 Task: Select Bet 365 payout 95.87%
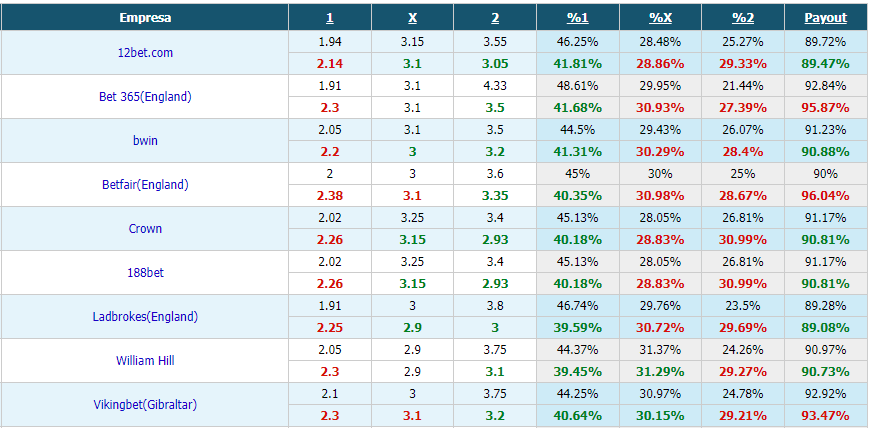tap(826, 108)
